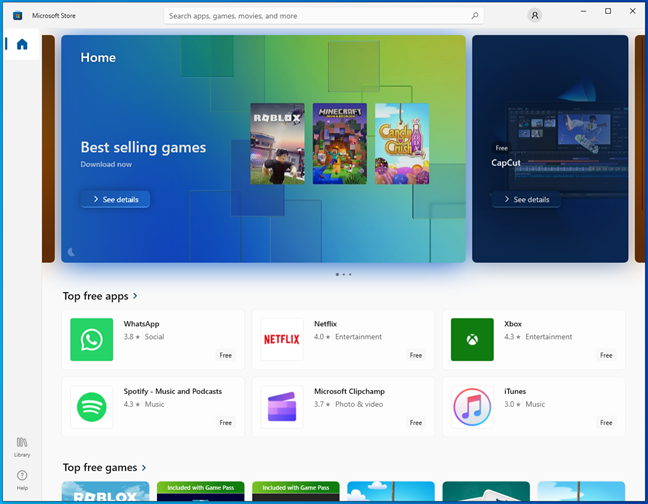Open the Home tab in sidebar
The image size is (648, 504).
22,44
